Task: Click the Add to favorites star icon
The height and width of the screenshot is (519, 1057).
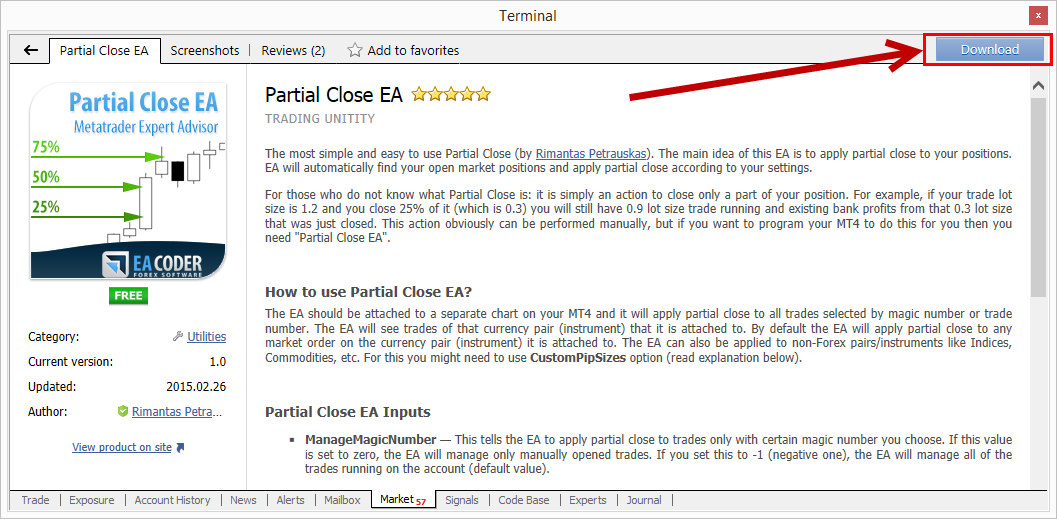Action: 355,51
